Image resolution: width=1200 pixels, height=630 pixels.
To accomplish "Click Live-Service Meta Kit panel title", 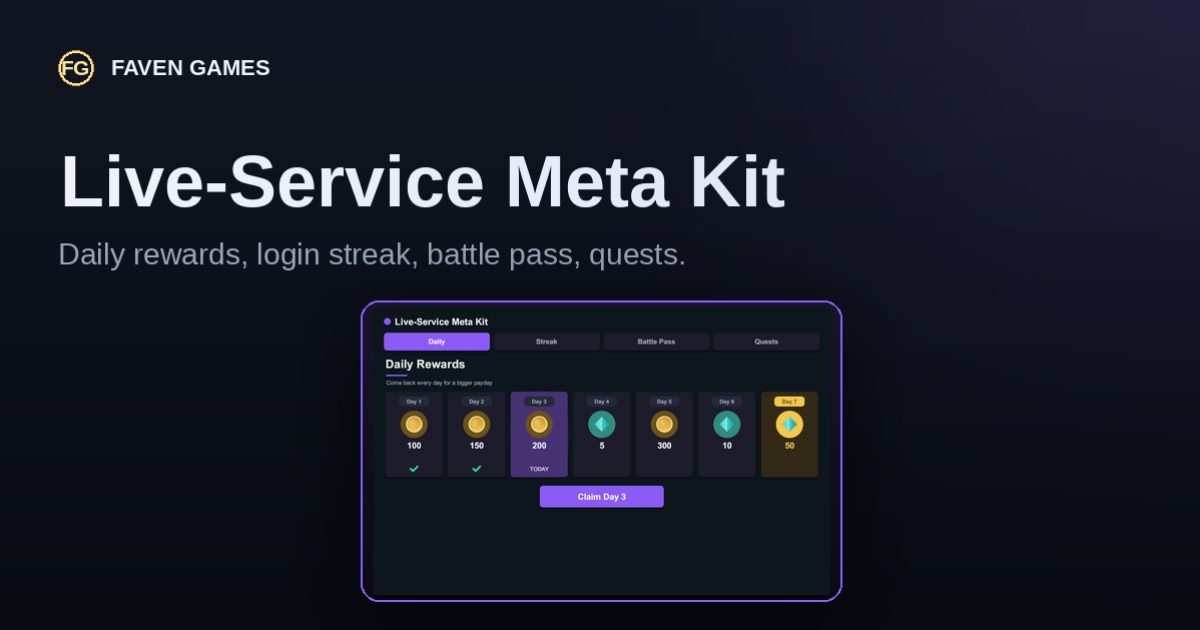I will pyautogui.click(x=441, y=322).
